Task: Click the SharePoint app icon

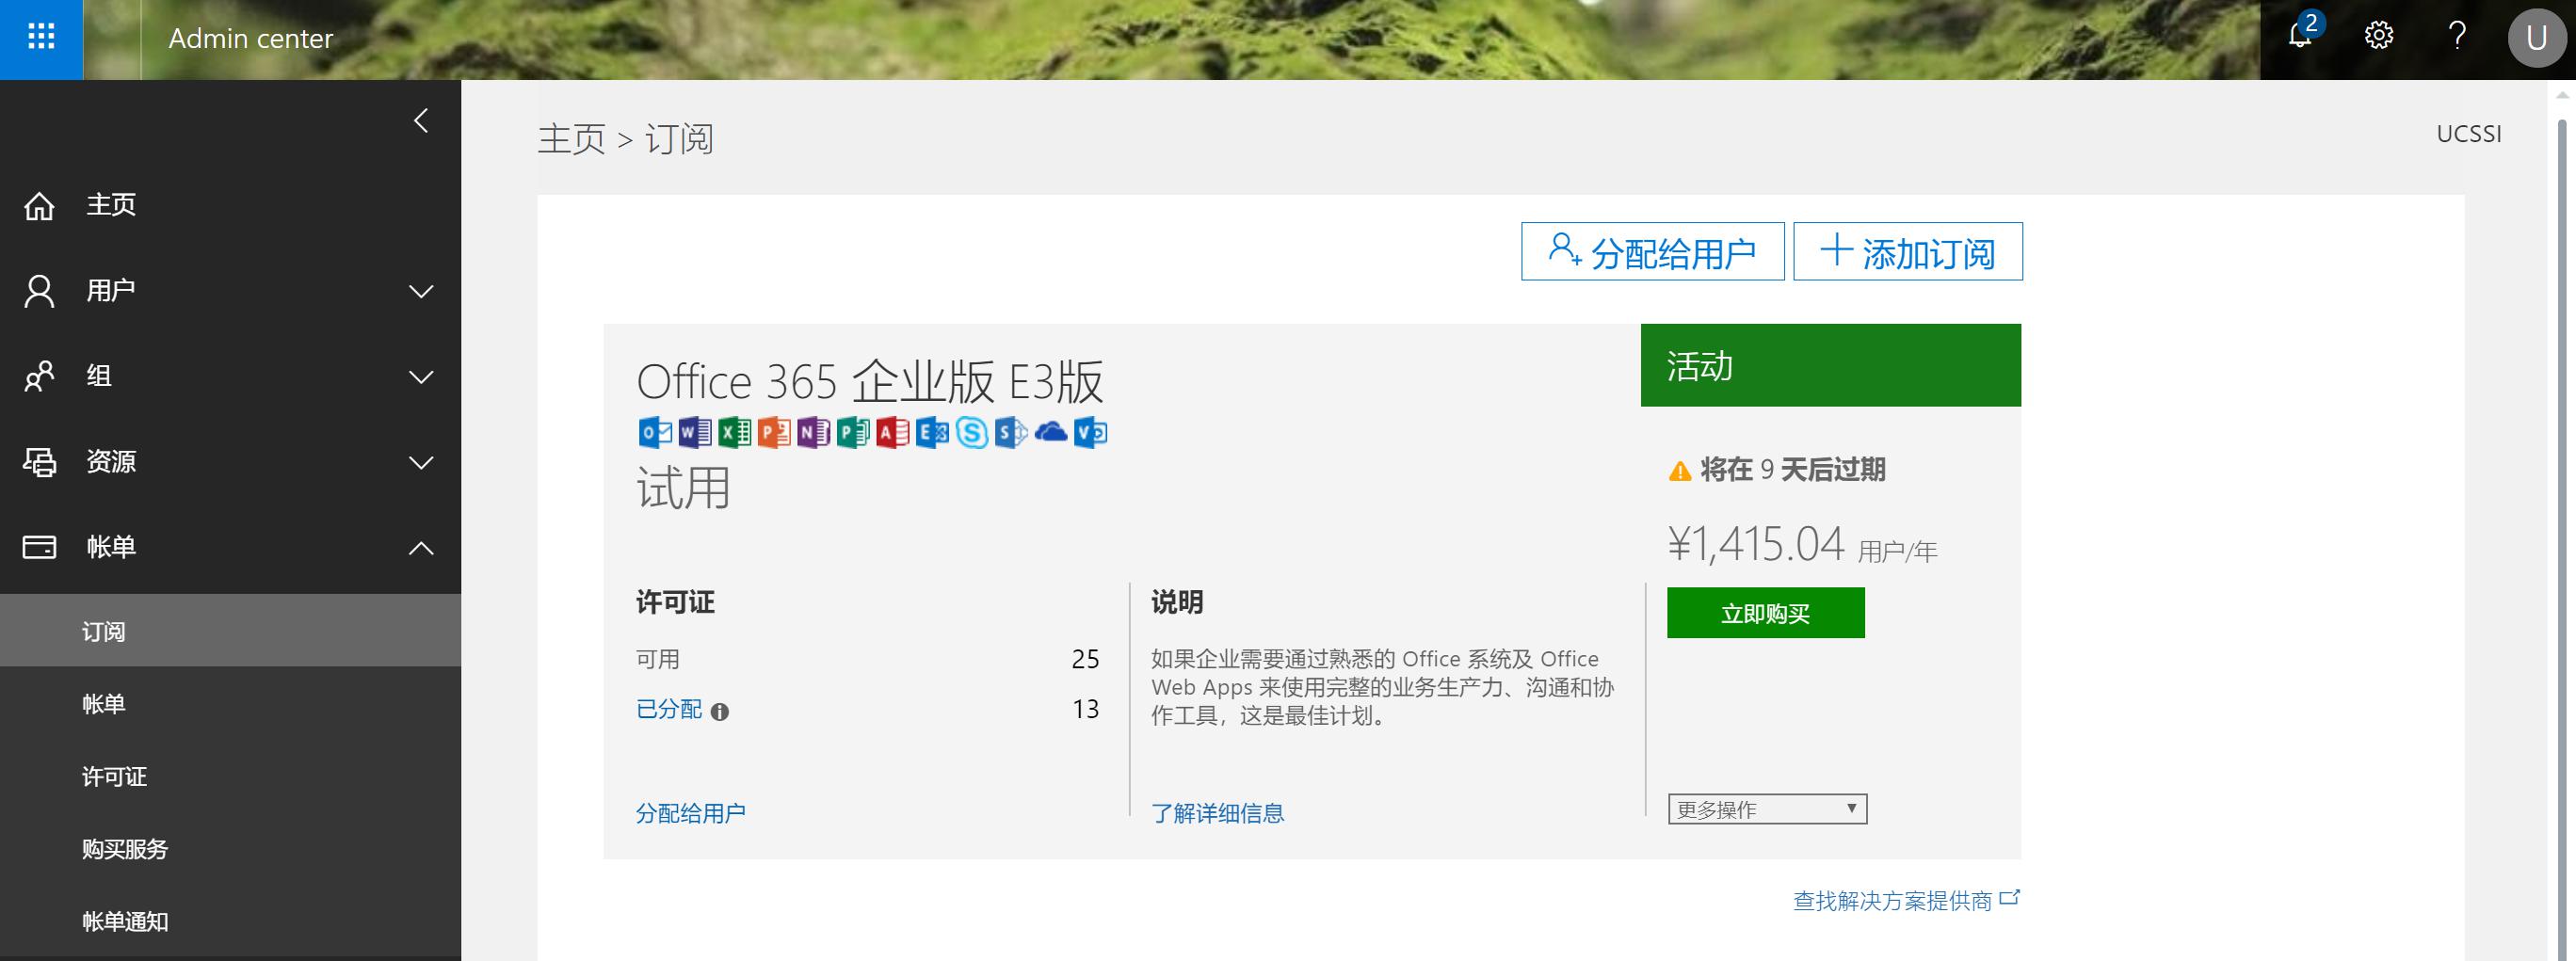Action: coord(1011,432)
